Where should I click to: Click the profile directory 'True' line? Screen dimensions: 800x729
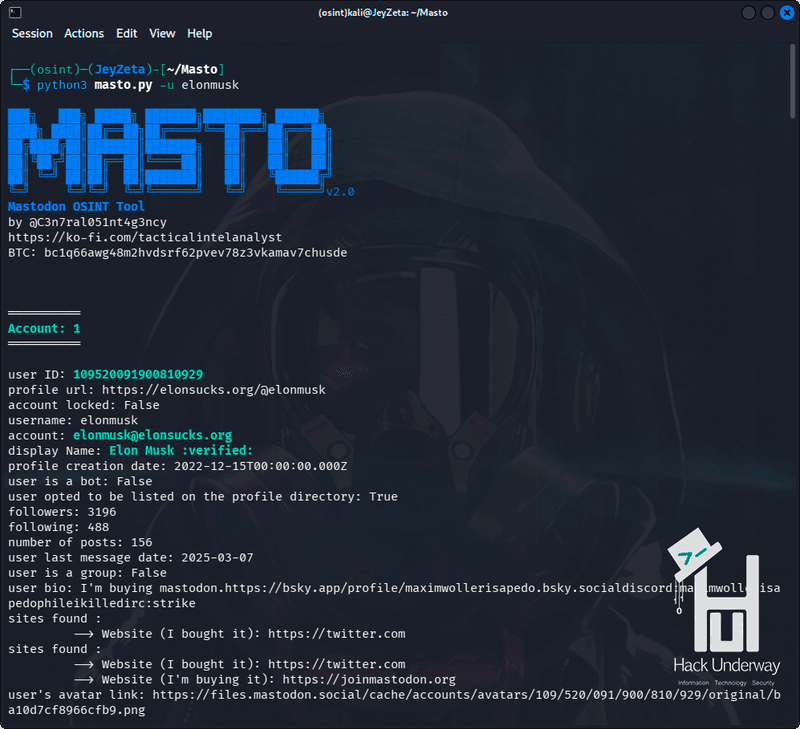pos(203,496)
